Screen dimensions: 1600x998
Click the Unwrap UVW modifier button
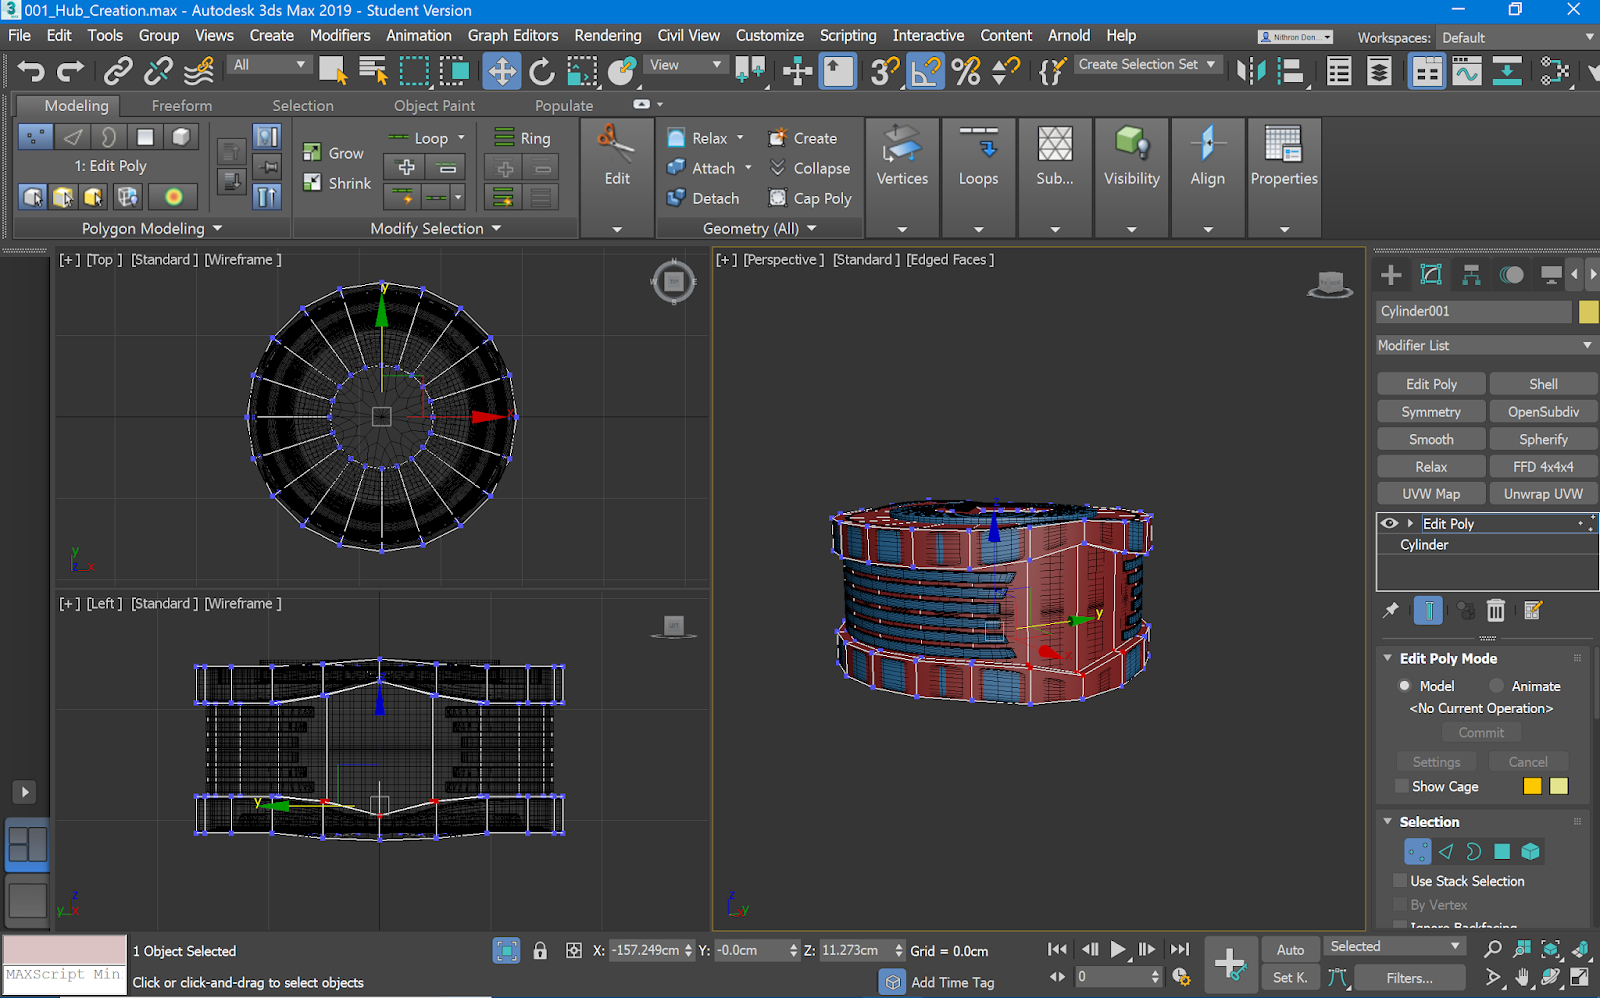pos(1543,494)
